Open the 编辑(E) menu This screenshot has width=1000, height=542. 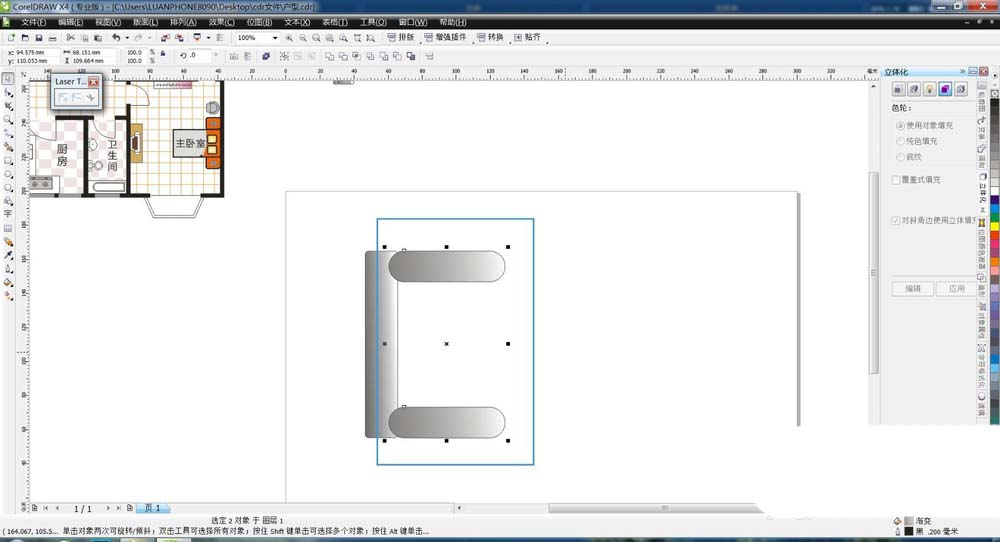(x=70, y=22)
